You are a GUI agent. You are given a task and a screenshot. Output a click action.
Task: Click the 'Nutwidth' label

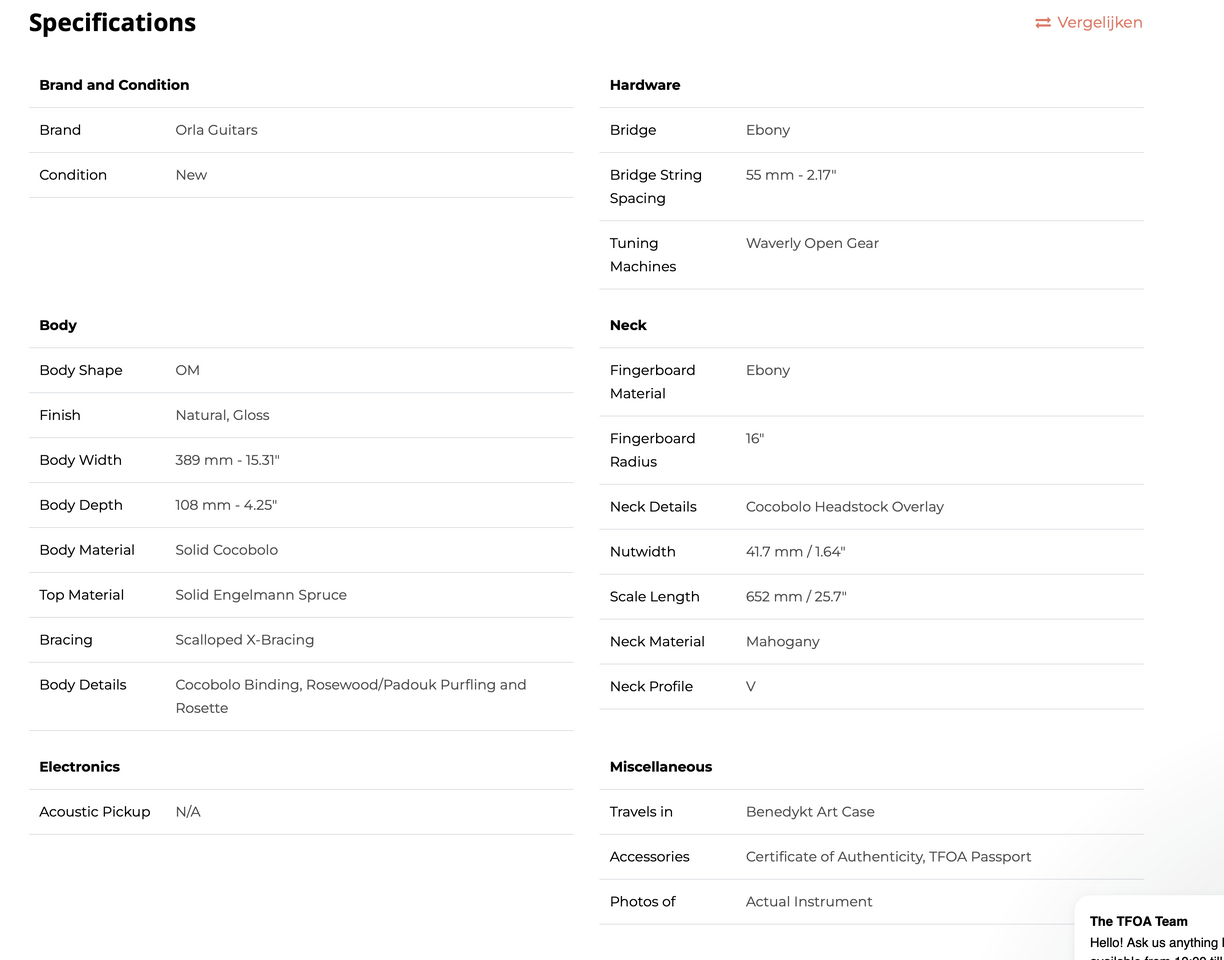(643, 552)
